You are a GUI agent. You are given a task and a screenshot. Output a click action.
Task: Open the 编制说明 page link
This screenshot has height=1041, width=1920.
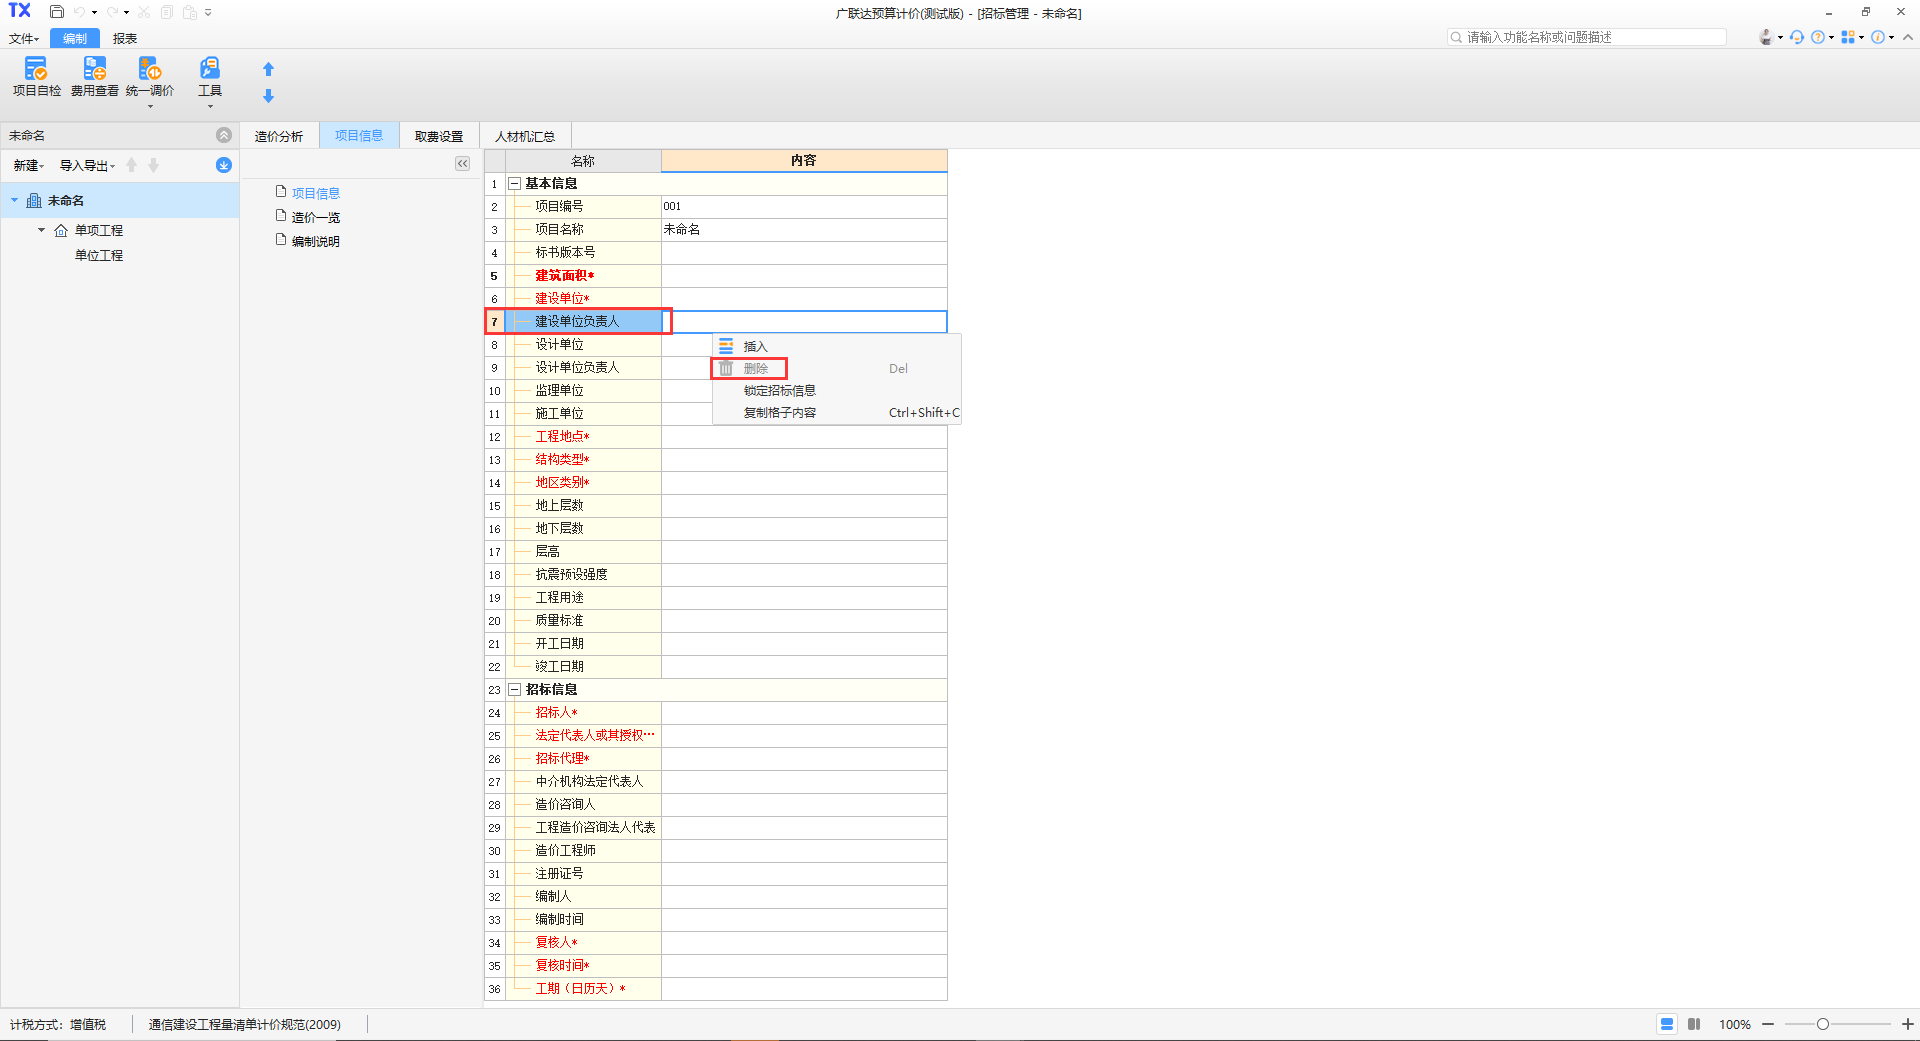pos(315,241)
